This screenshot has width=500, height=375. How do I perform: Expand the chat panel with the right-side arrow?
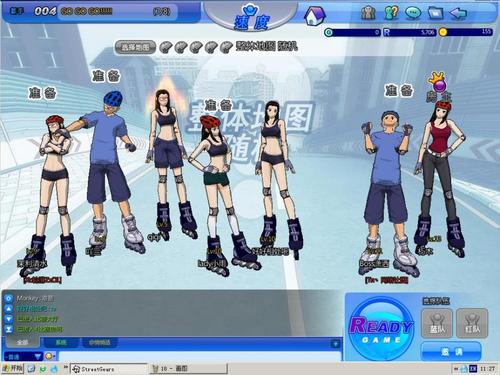pos(336,343)
